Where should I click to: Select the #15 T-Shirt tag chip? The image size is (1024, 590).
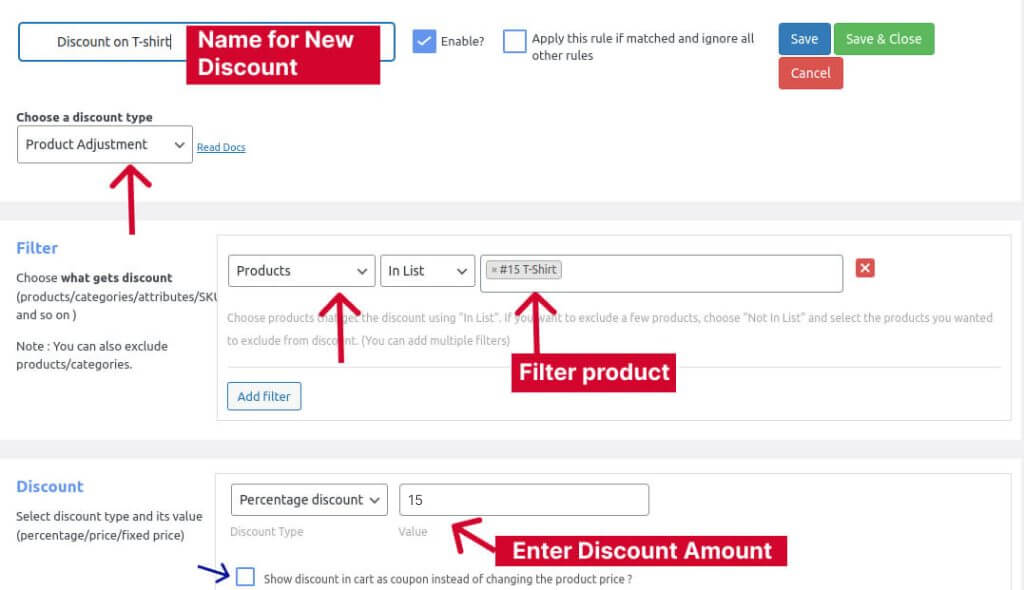click(524, 269)
